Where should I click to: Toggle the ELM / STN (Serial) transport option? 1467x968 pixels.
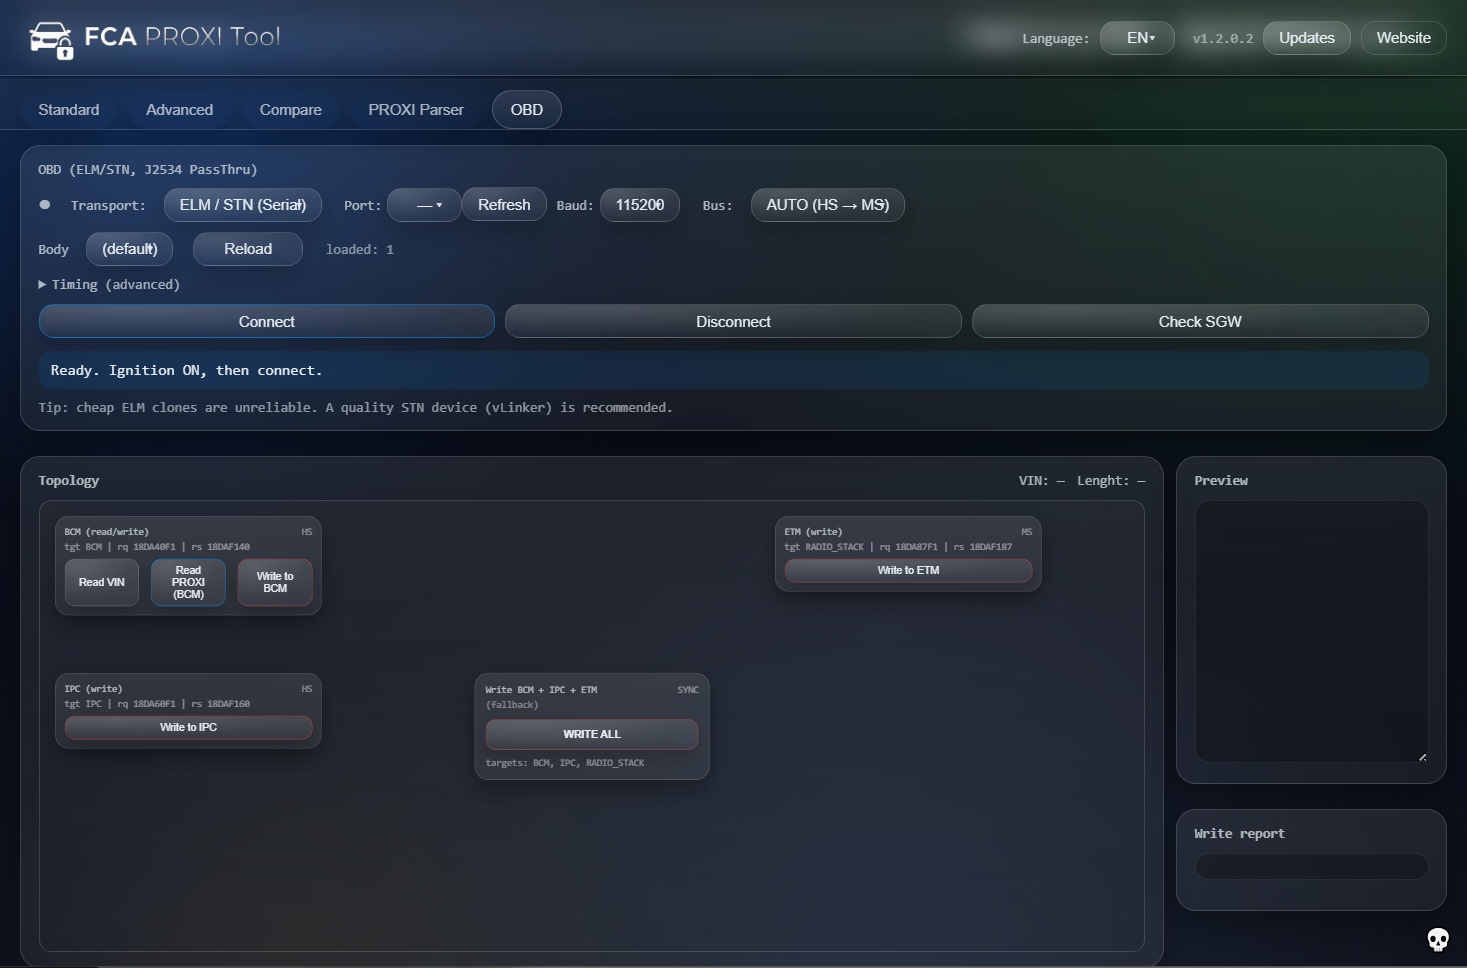pyautogui.click(x=242, y=204)
